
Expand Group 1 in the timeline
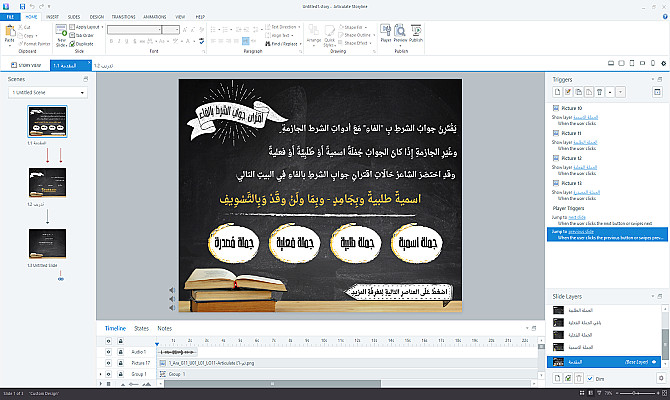pyautogui.click(x=101, y=374)
